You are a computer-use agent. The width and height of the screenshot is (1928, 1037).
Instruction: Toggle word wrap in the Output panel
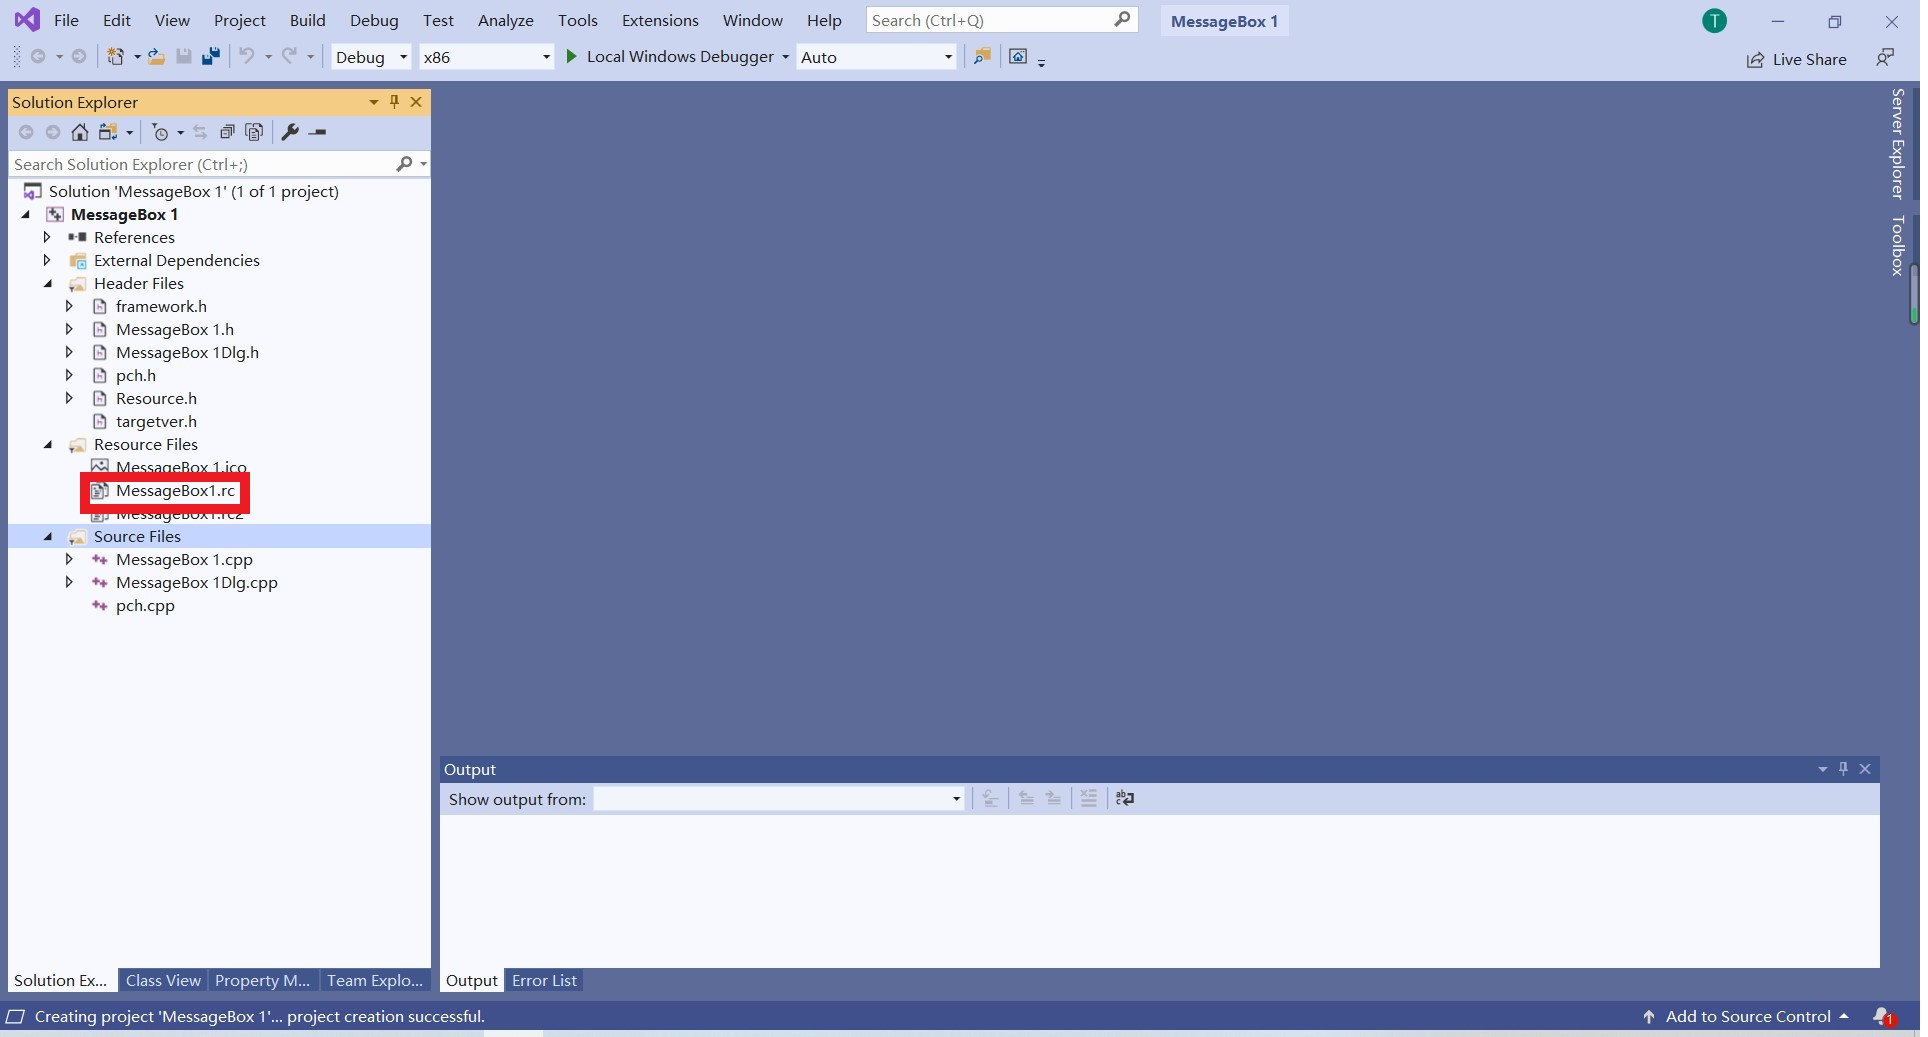click(x=1124, y=799)
